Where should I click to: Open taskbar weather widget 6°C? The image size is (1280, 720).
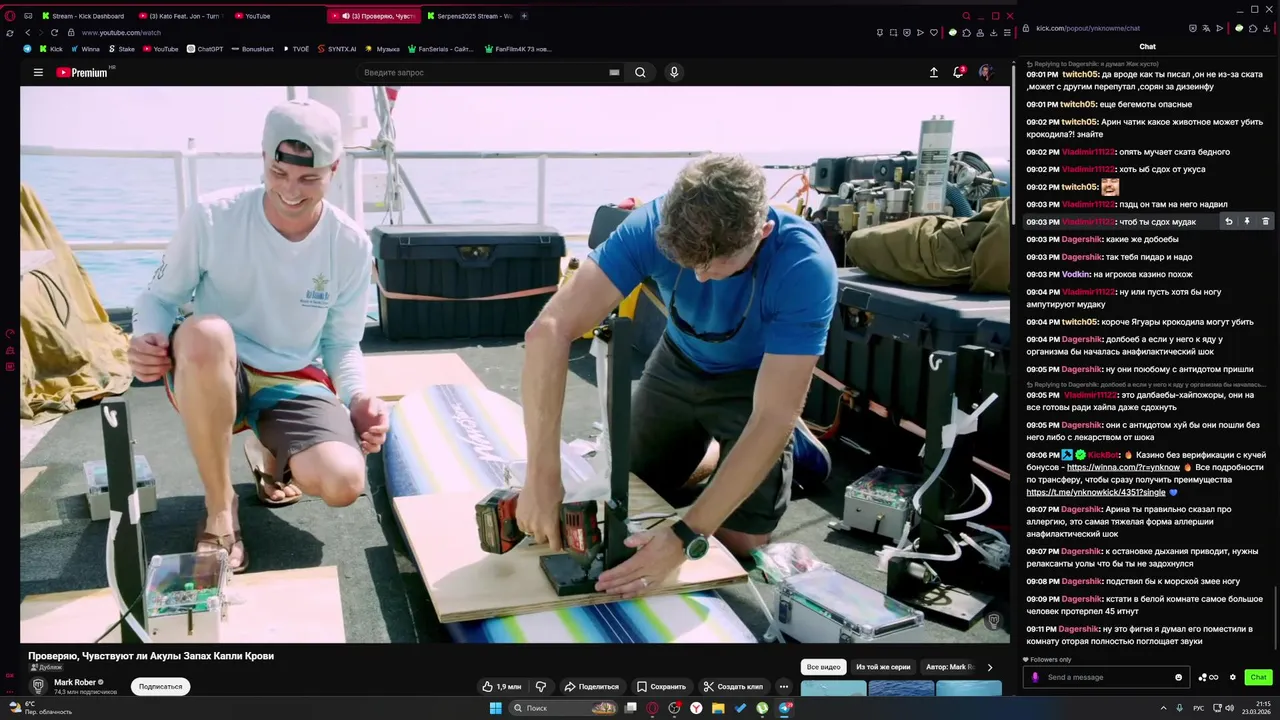tap(40, 708)
